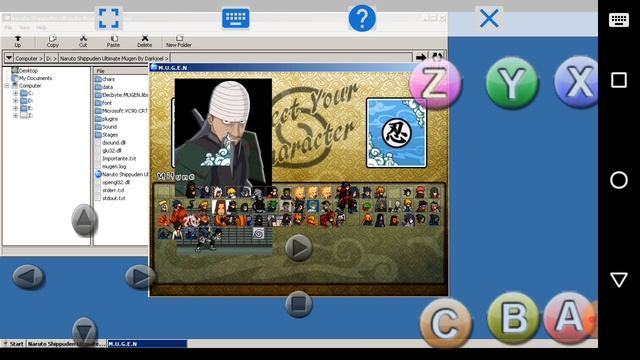Click the Delete toolbar button
The image size is (640, 360).
coord(144,41)
